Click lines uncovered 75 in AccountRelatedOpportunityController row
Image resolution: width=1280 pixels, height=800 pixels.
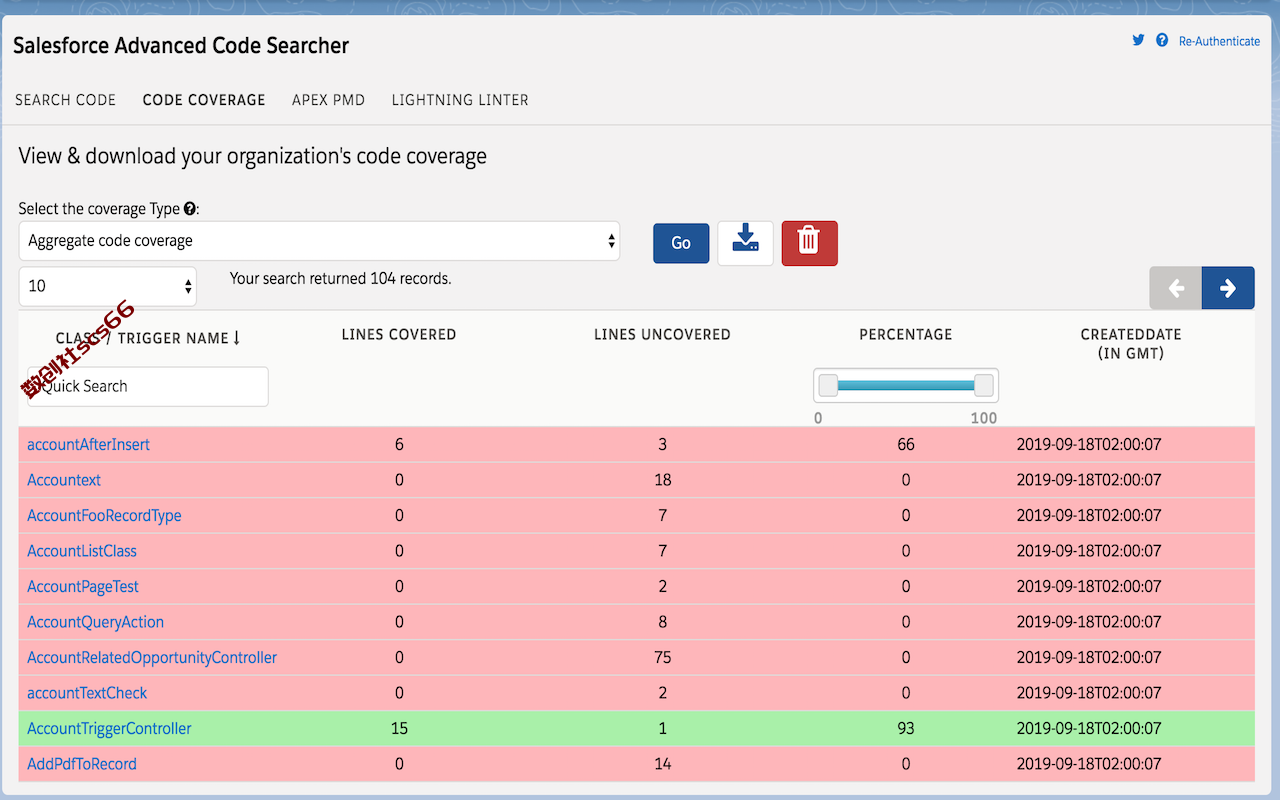pos(662,658)
